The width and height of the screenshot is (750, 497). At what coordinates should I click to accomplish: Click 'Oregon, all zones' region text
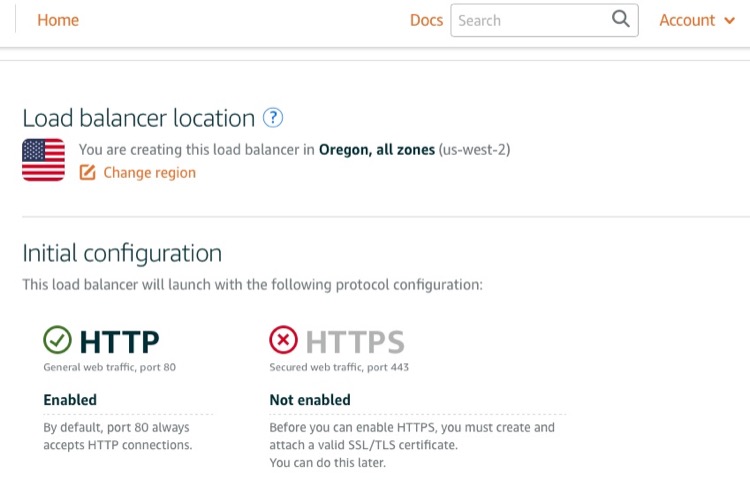click(x=377, y=150)
